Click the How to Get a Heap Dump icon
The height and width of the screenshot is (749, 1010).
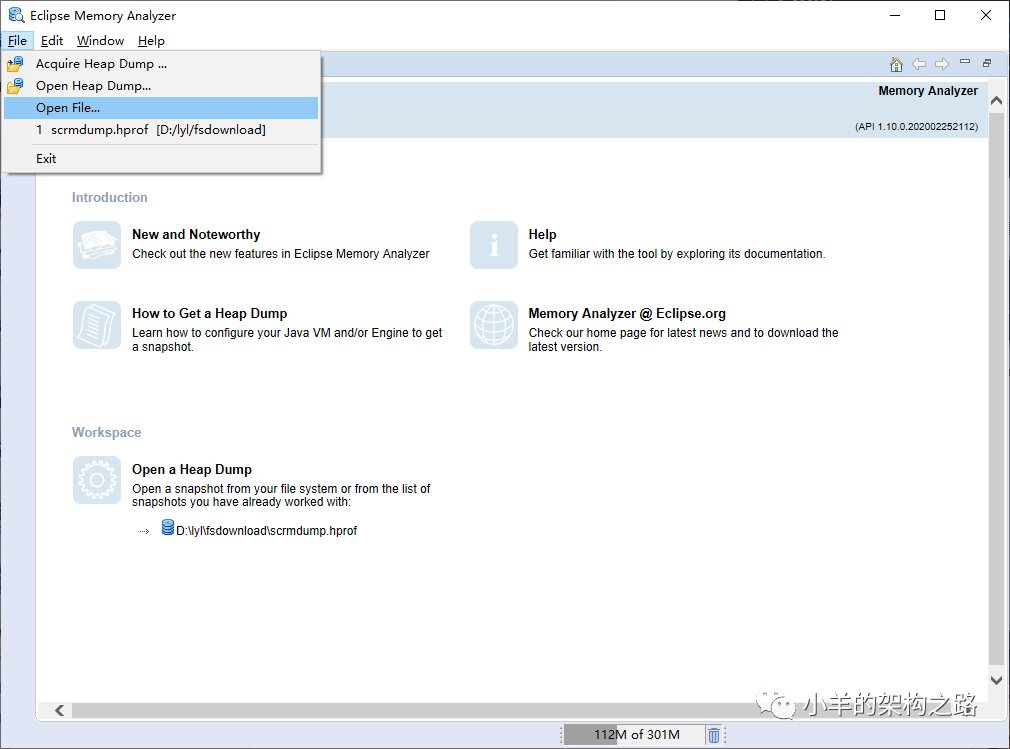(x=97, y=325)
